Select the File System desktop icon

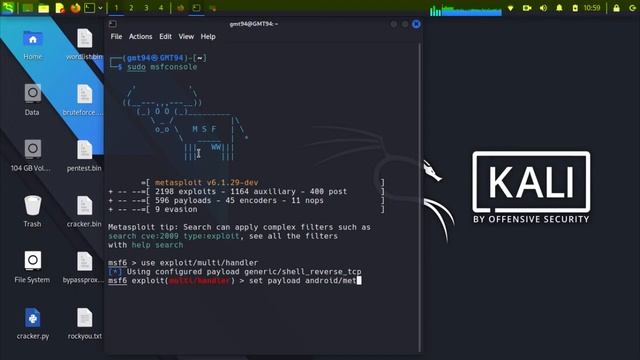32,267
